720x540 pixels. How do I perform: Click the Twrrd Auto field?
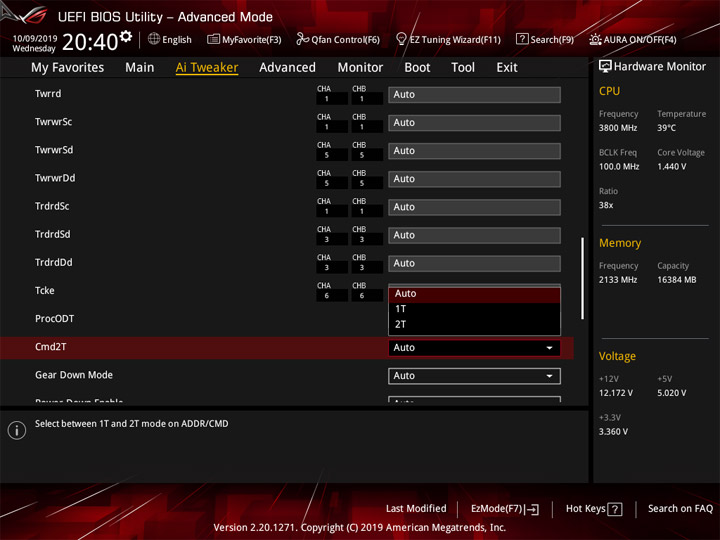[x=474, y=95]
